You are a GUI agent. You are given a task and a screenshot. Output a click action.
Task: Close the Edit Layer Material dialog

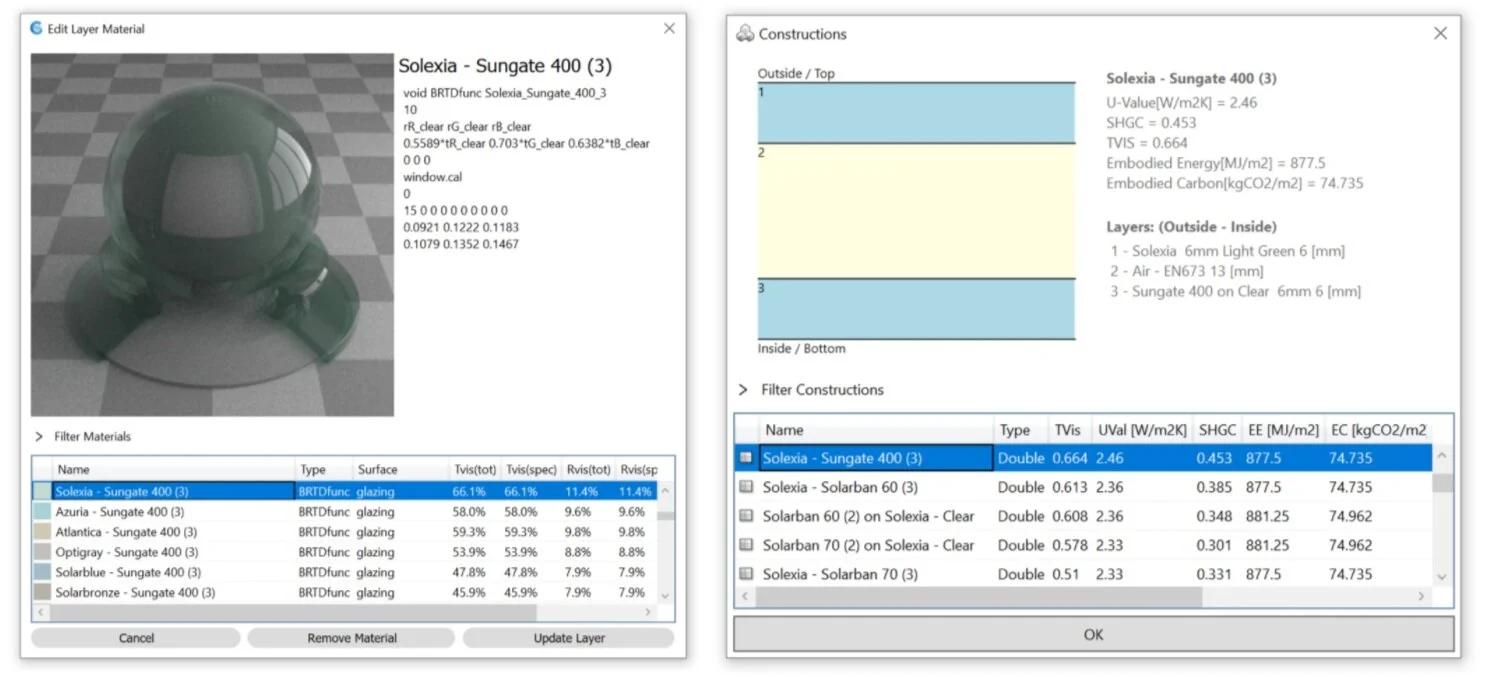click(669, 29)
